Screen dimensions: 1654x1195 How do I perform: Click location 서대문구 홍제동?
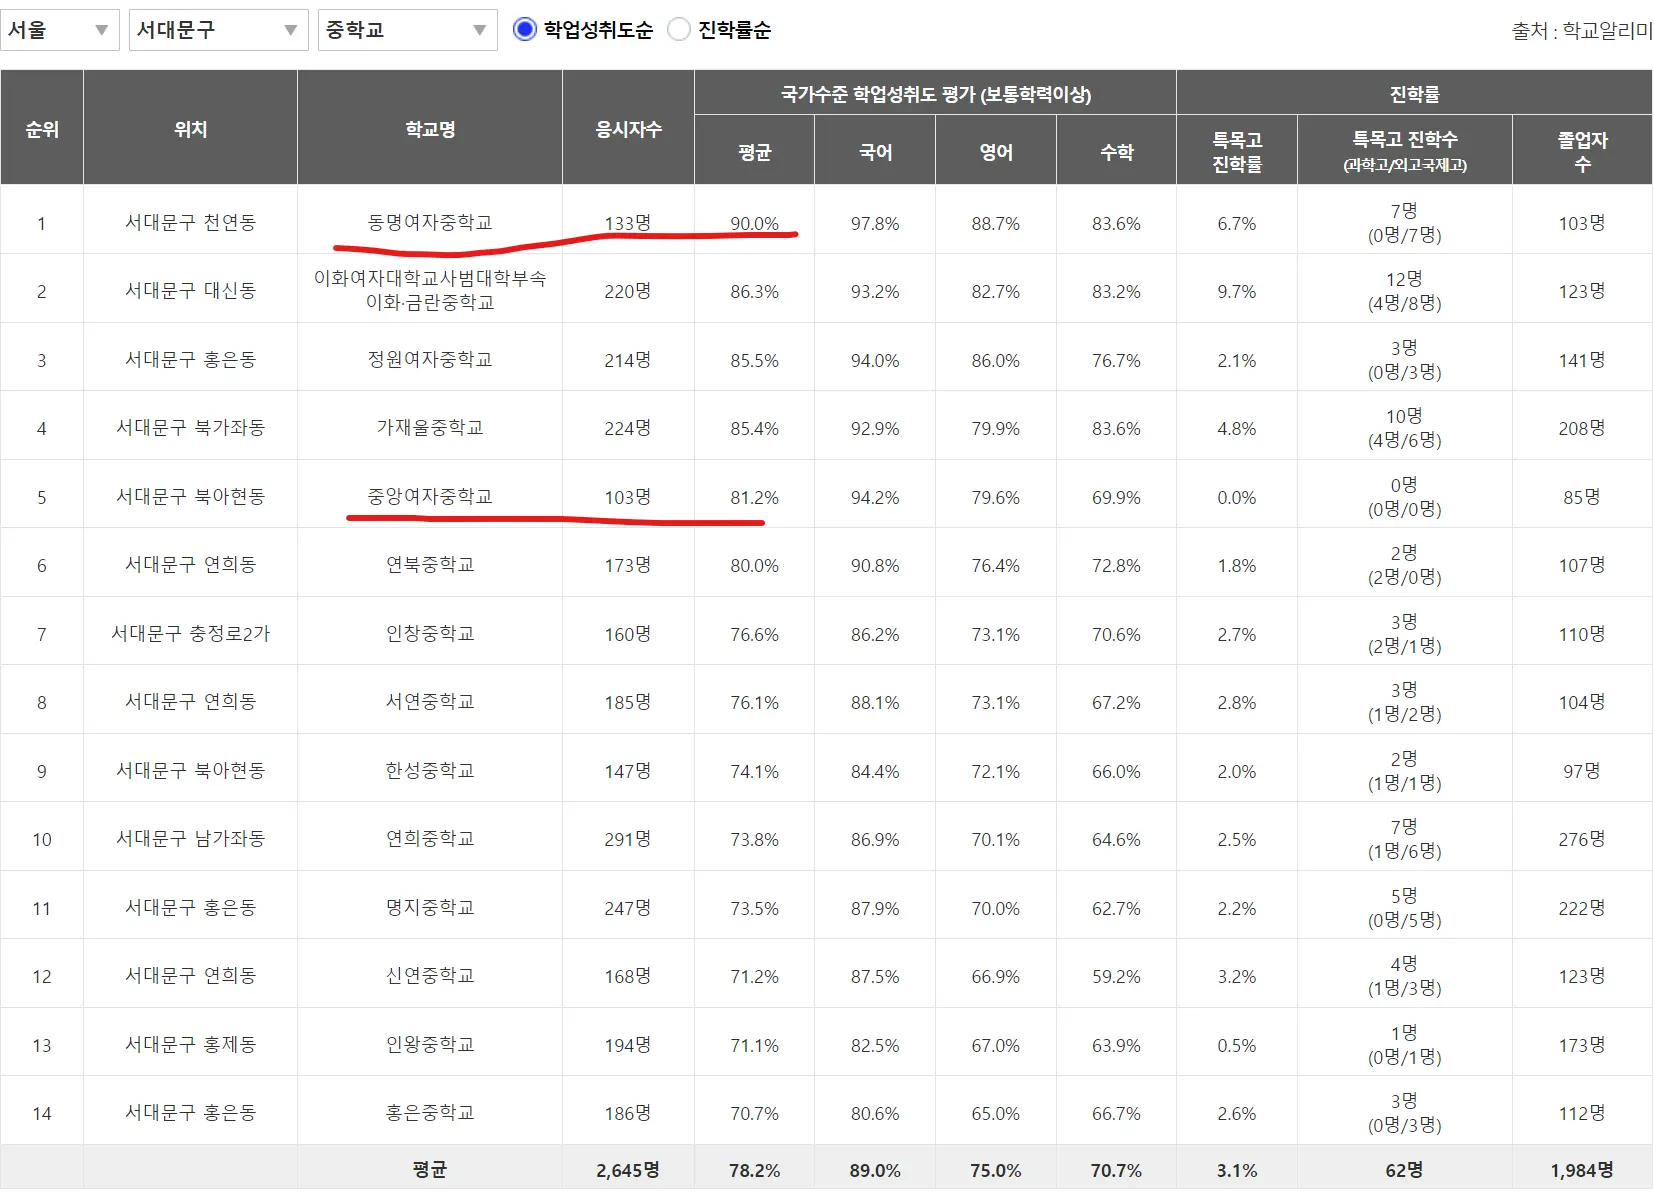tap(190, 1044)
